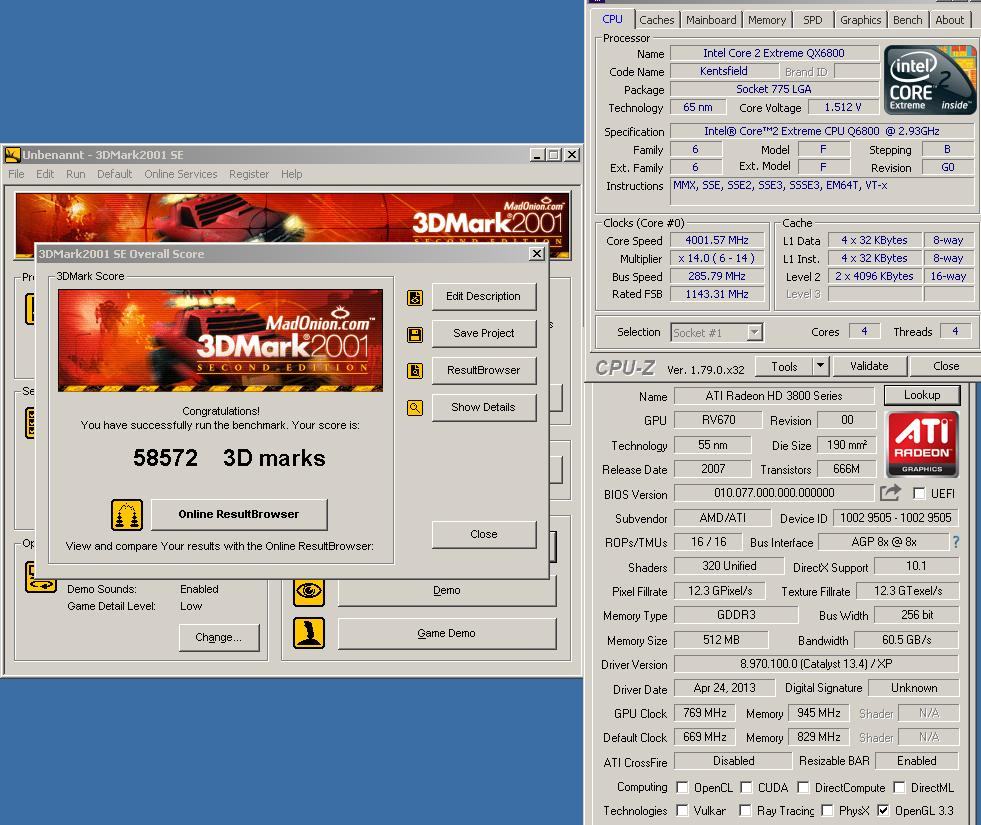Toggle the Vulkan checkbox
Screen dimensions: 981x825
pos(683,811)
